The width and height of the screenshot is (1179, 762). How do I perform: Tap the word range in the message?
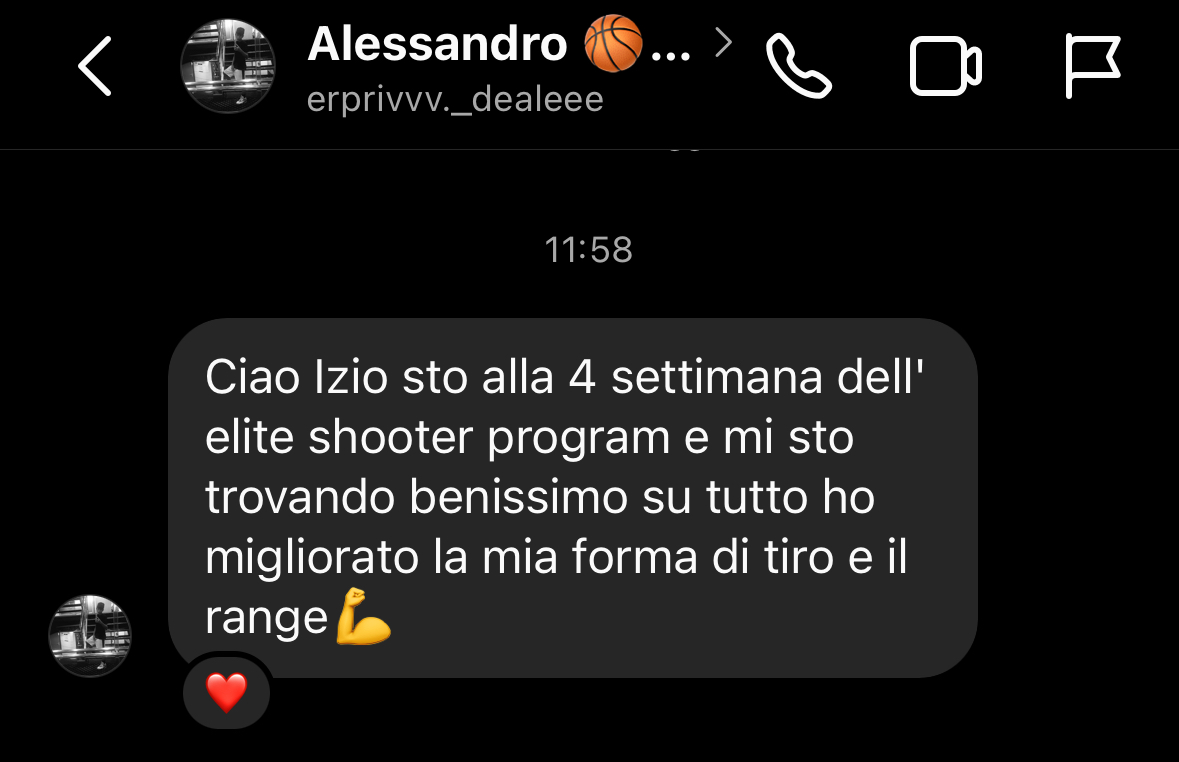click(x=266, y=620)
